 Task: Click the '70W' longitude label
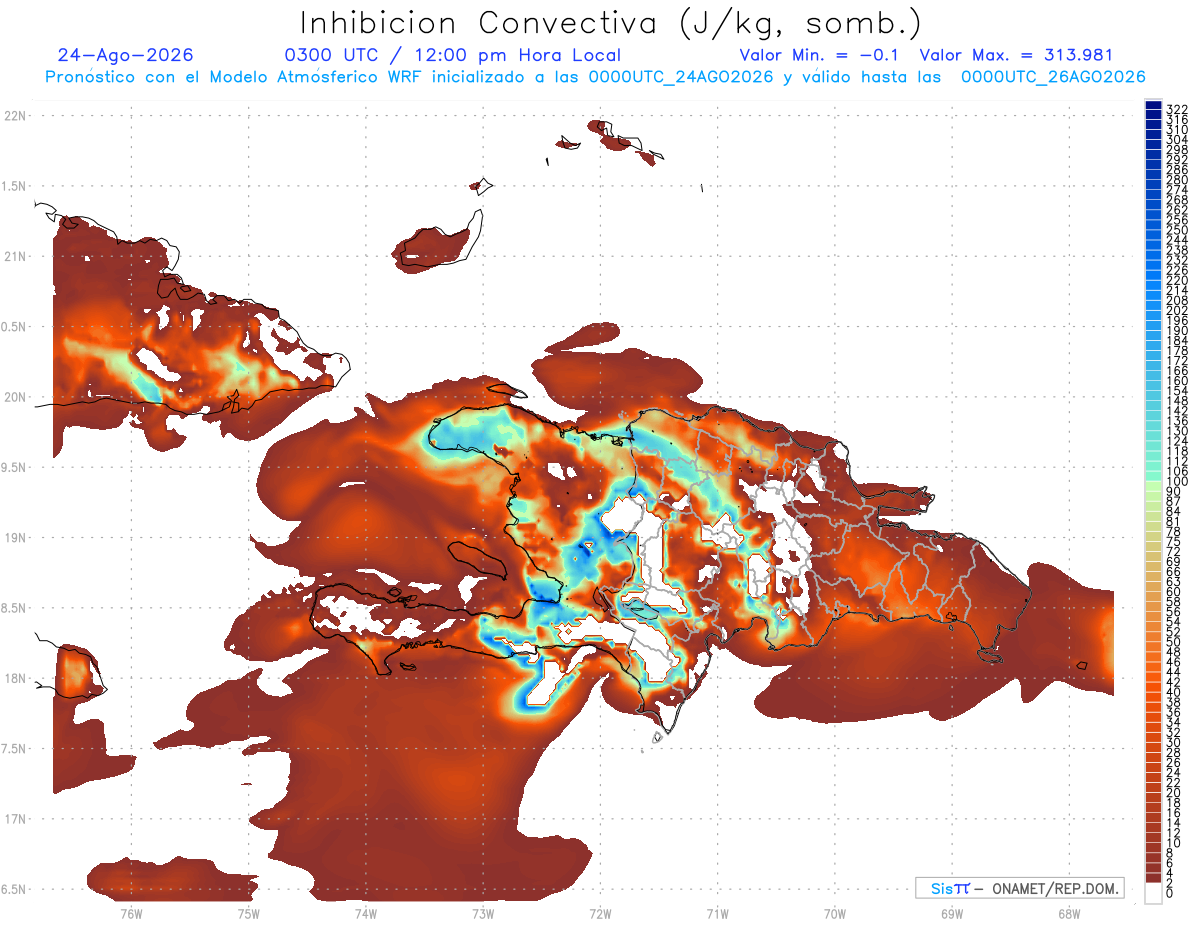(x=834, y=913)
